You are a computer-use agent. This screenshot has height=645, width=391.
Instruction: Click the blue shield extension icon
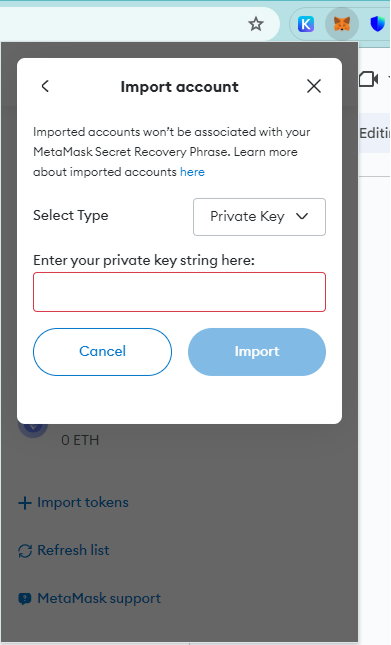pyautogui.click(x=378, y=24)
